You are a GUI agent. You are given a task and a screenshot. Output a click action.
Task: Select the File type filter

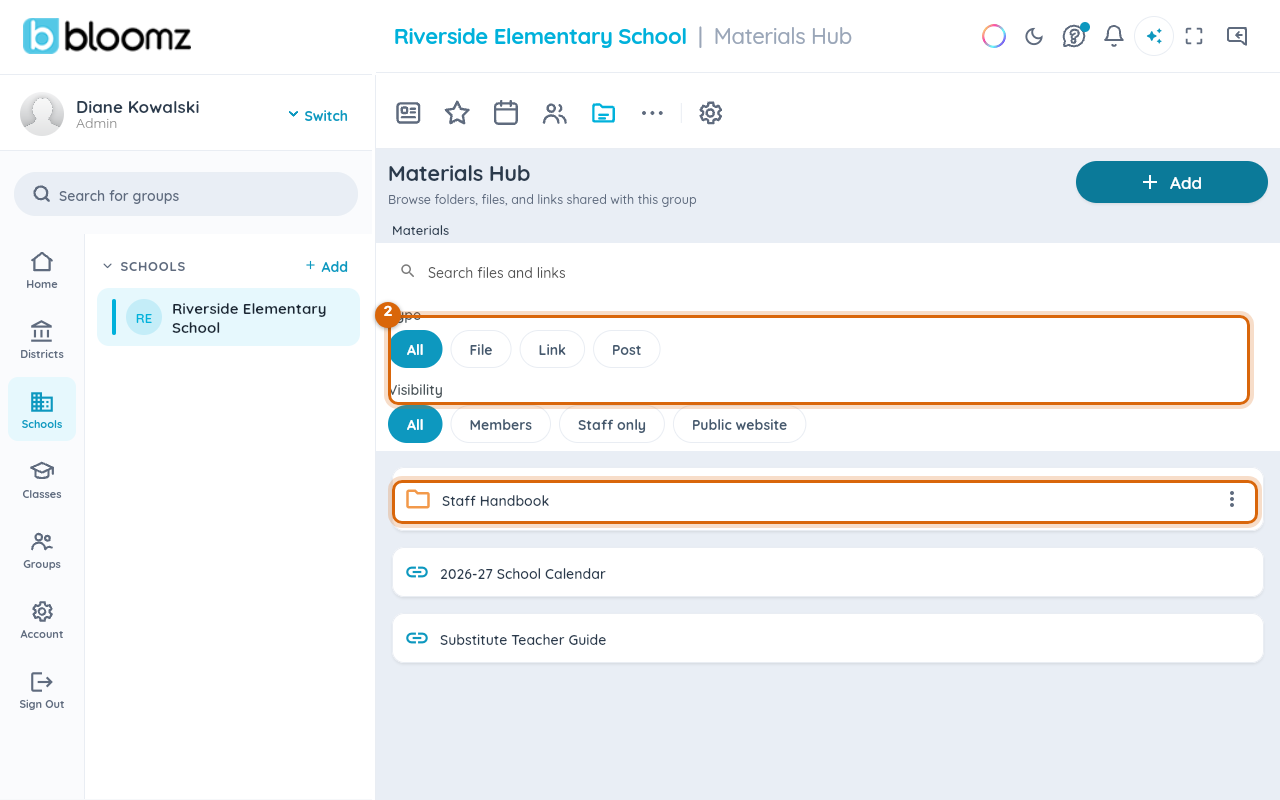(481, 349)
